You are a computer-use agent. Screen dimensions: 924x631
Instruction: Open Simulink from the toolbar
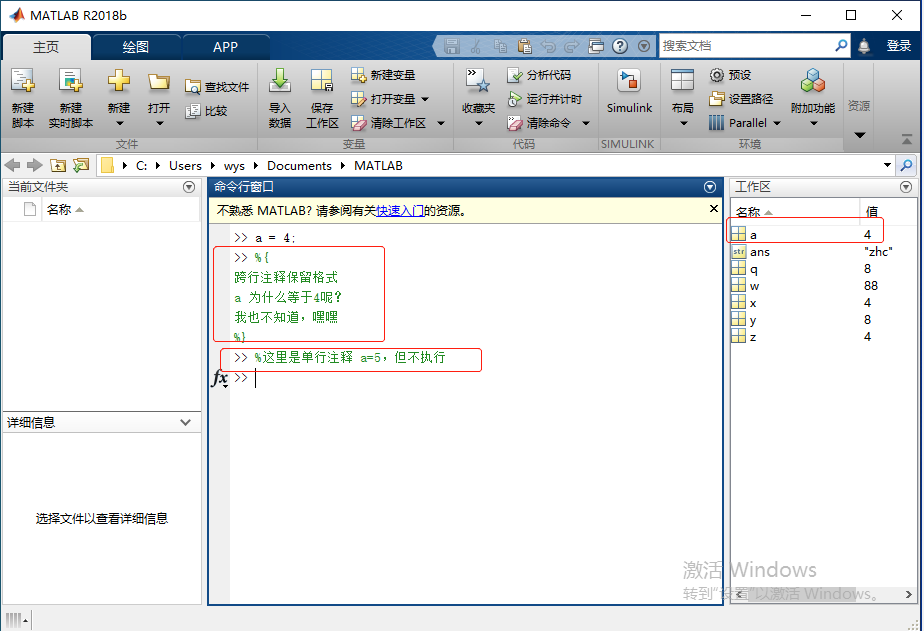click(x=629, y=91)
